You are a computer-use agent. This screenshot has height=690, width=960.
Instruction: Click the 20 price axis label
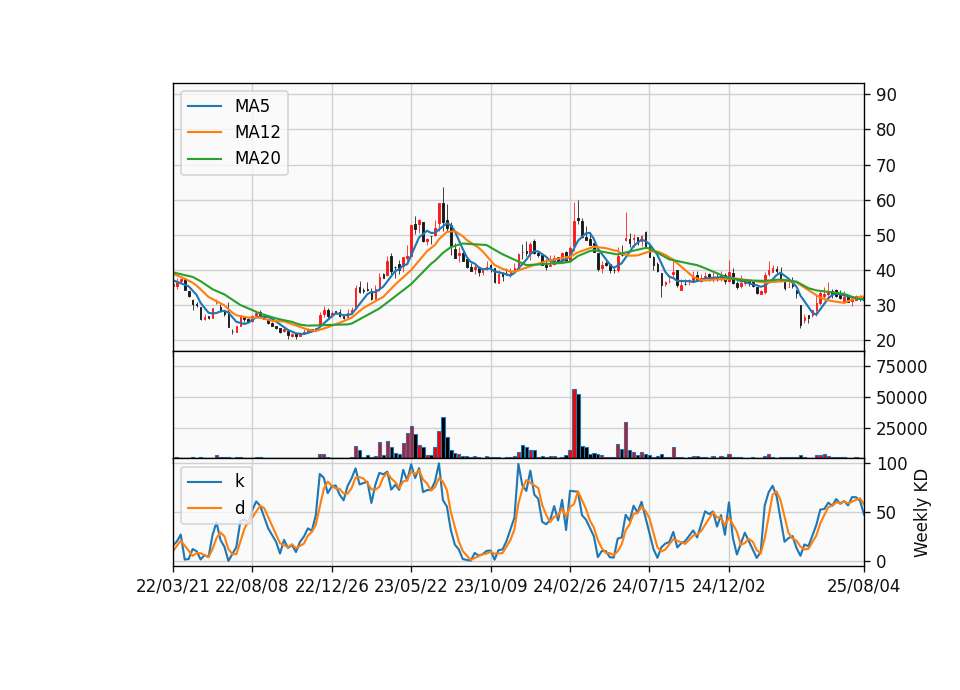tap(886, 341)
